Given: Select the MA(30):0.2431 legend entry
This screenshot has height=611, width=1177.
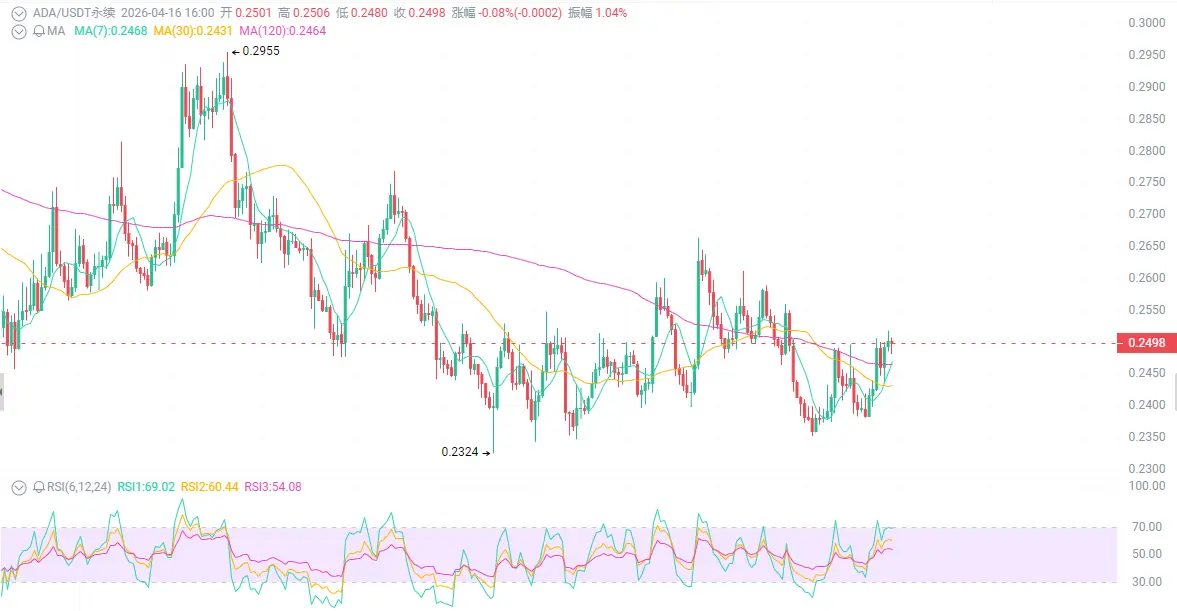Looking at the screenshot, I should click(x=193, y=31).
